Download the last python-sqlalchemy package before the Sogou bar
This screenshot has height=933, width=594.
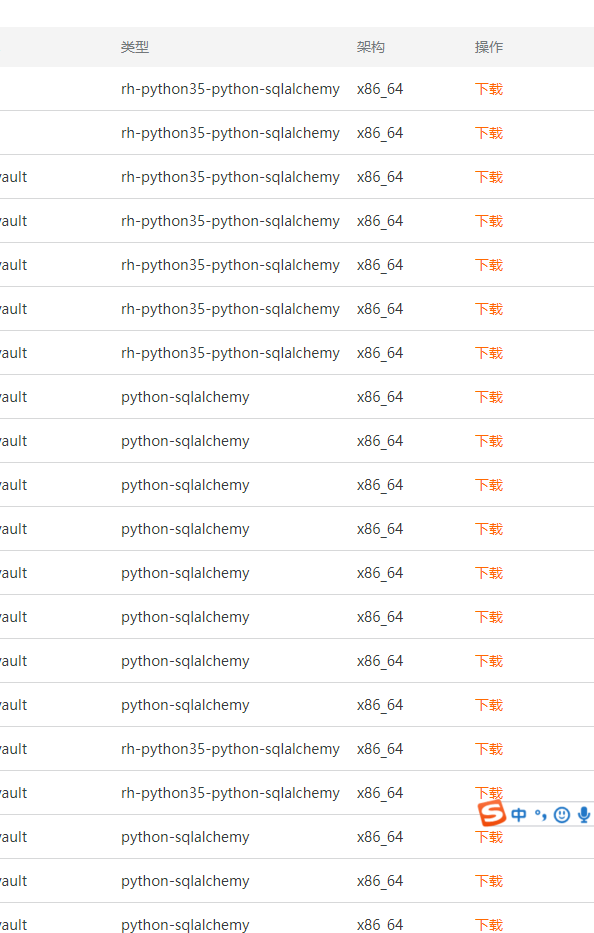tap(488, 704)
